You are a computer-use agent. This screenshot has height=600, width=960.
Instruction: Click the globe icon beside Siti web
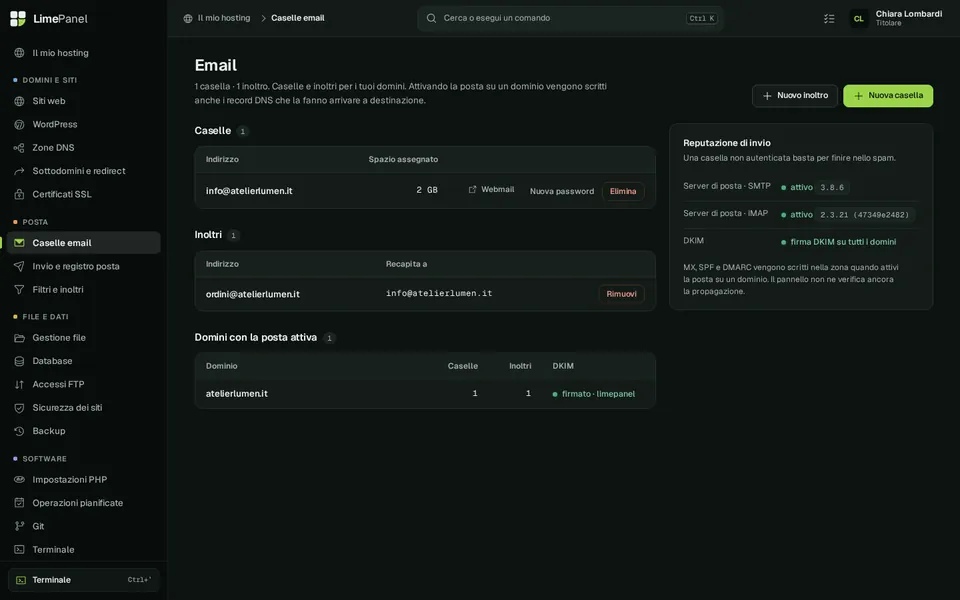tap(19, 101)
